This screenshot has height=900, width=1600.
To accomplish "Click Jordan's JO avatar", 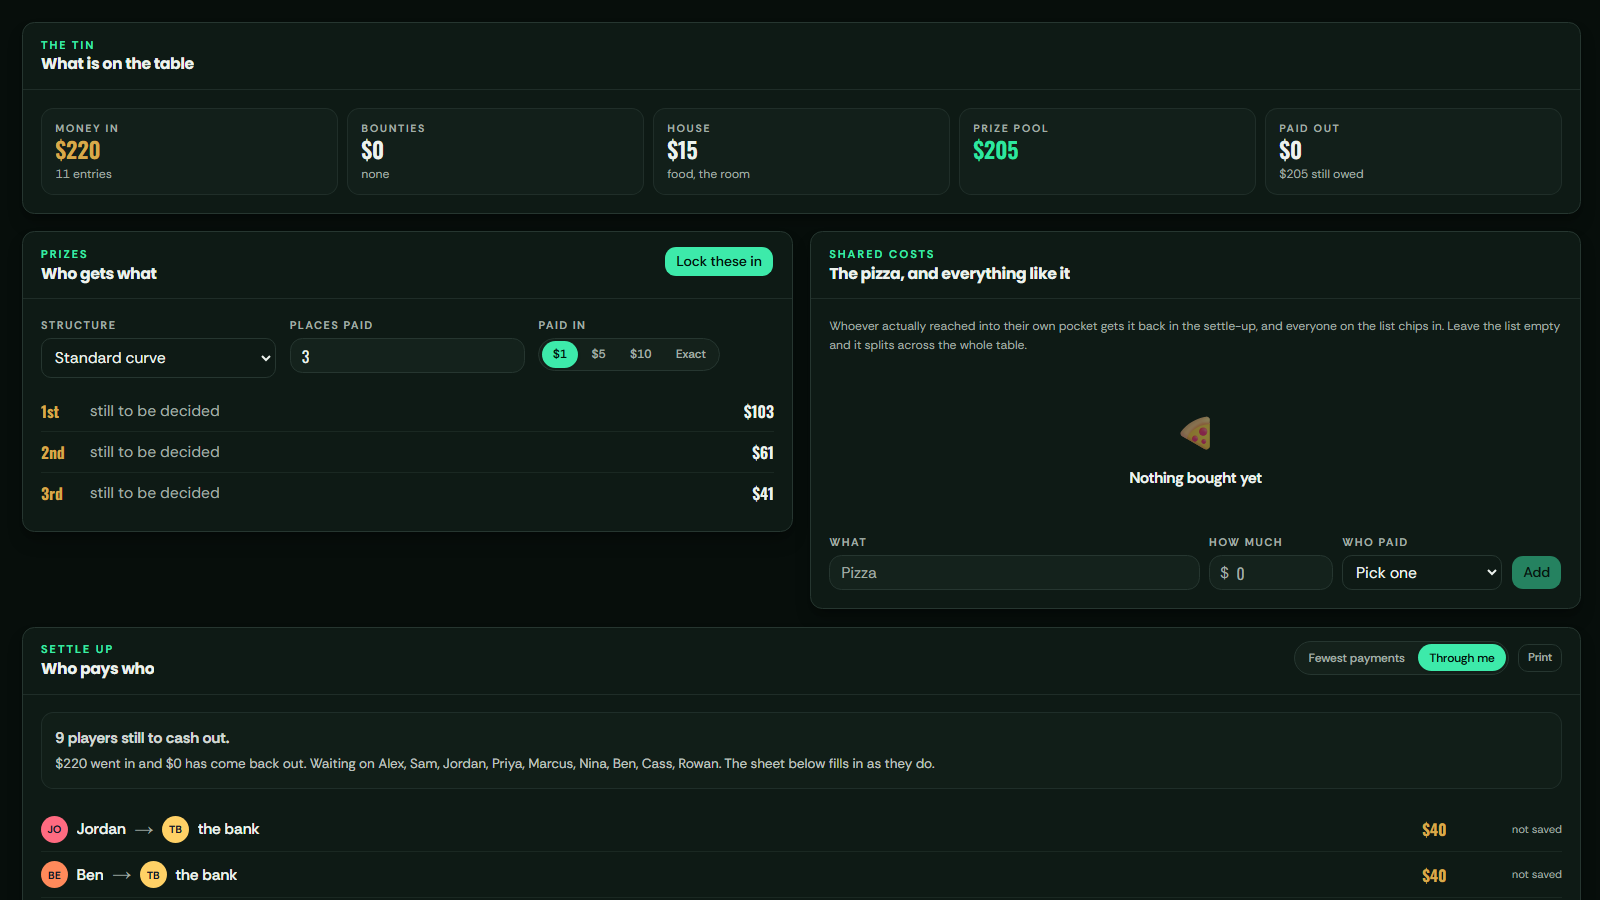I will click(54, 829).
